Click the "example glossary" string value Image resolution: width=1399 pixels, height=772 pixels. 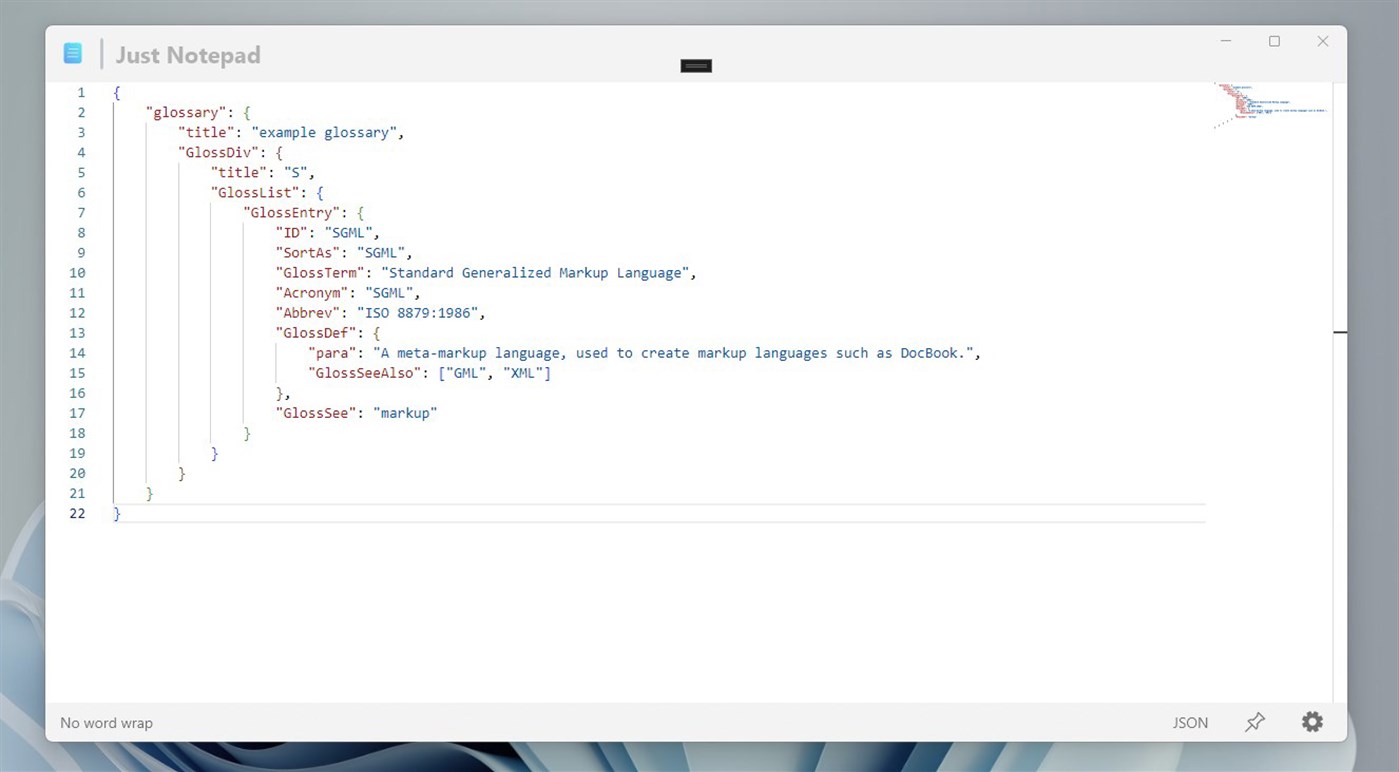coord(327,132)
